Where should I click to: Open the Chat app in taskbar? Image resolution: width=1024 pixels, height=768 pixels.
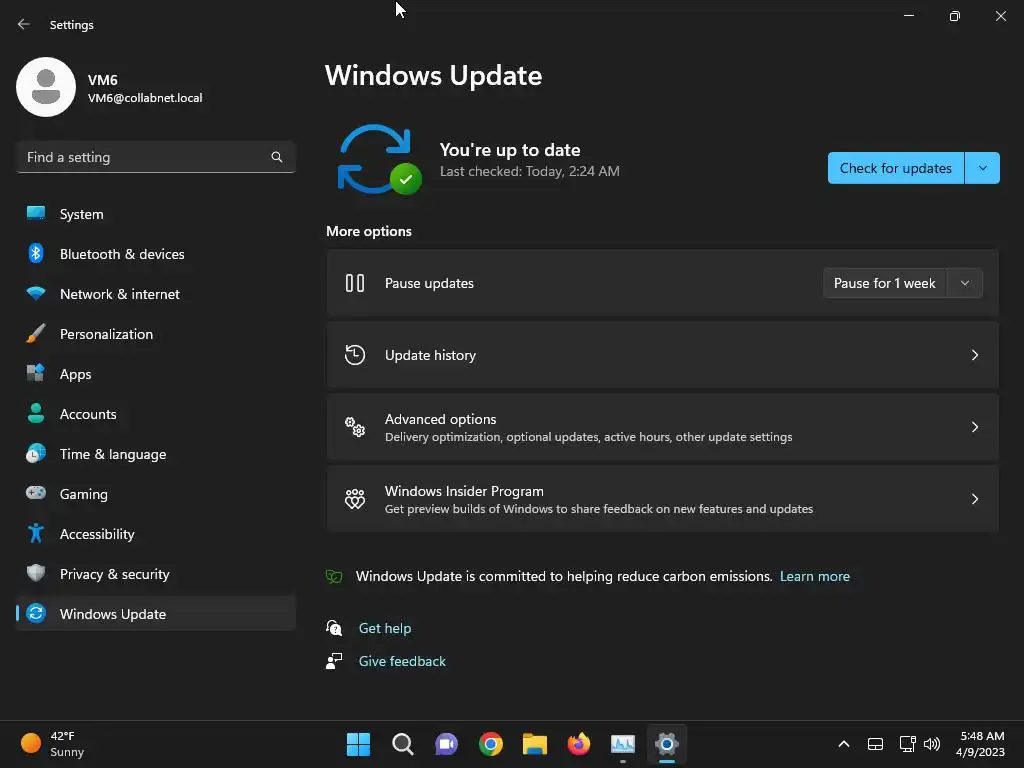[x=446, y=744]
